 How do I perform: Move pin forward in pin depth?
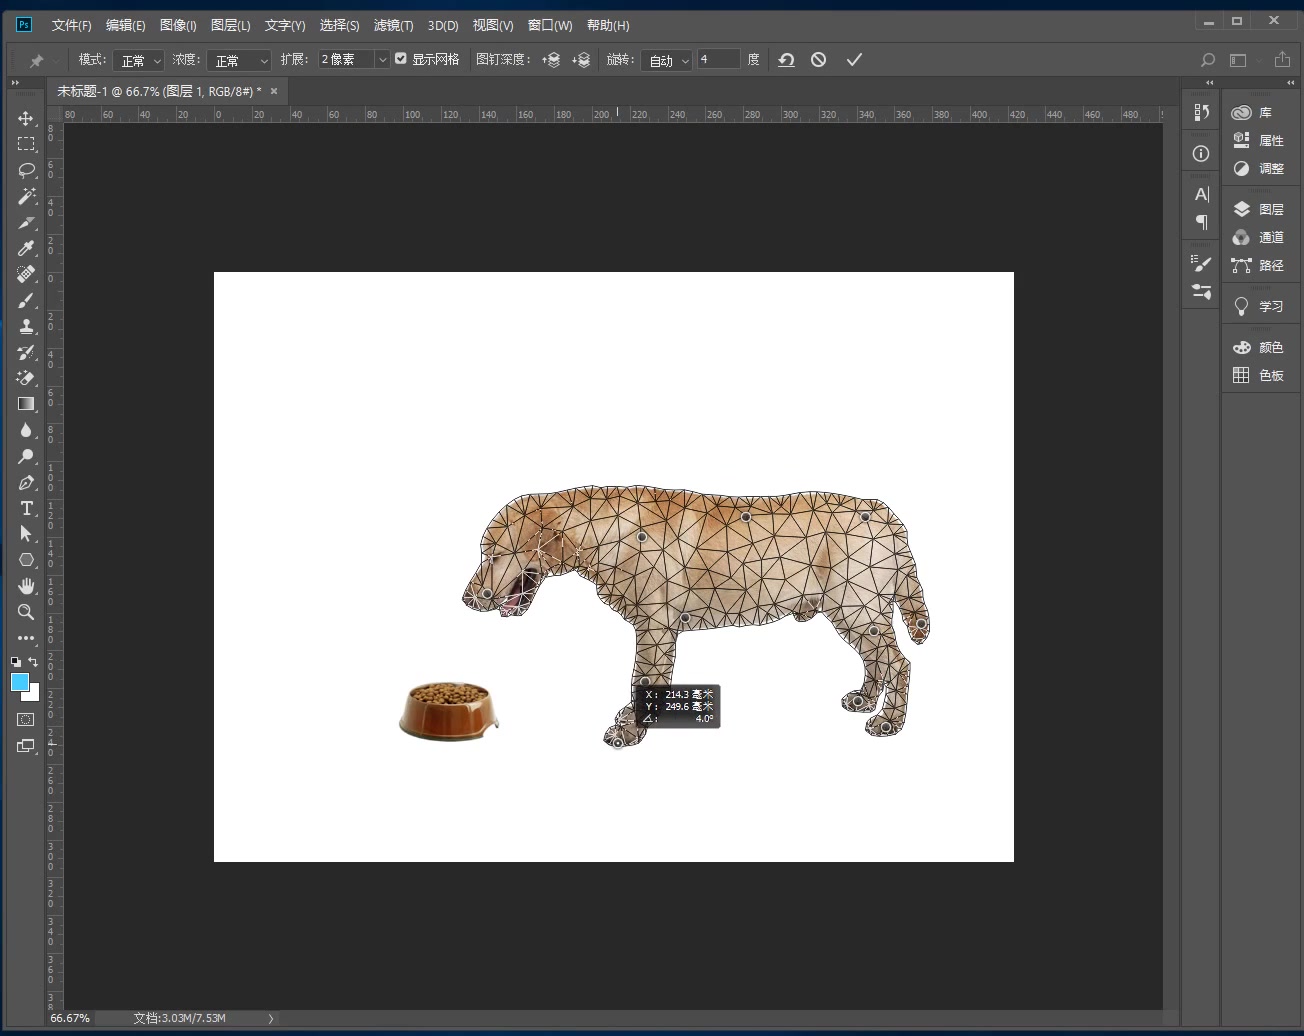551,60
